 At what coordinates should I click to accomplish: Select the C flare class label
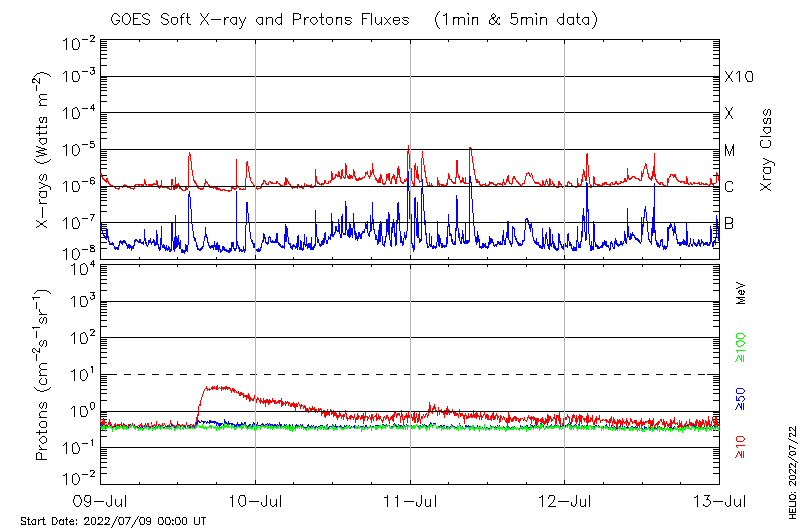(730, 186)
